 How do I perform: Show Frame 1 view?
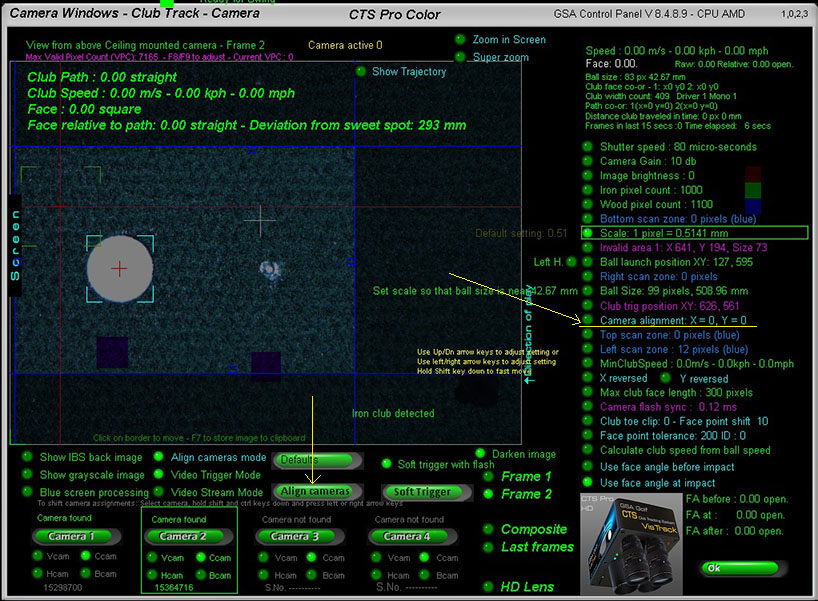pyautogui.click(x=488, y=476)
